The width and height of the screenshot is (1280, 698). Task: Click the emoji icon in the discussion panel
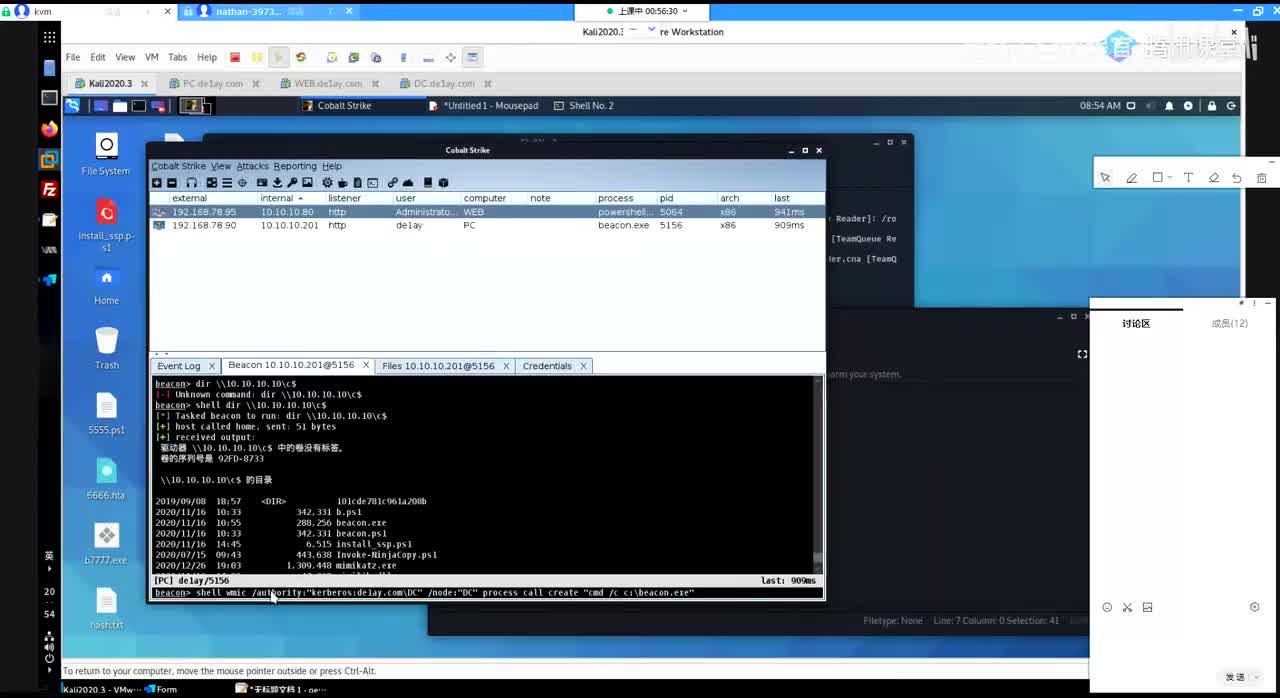click(1107, 607)
